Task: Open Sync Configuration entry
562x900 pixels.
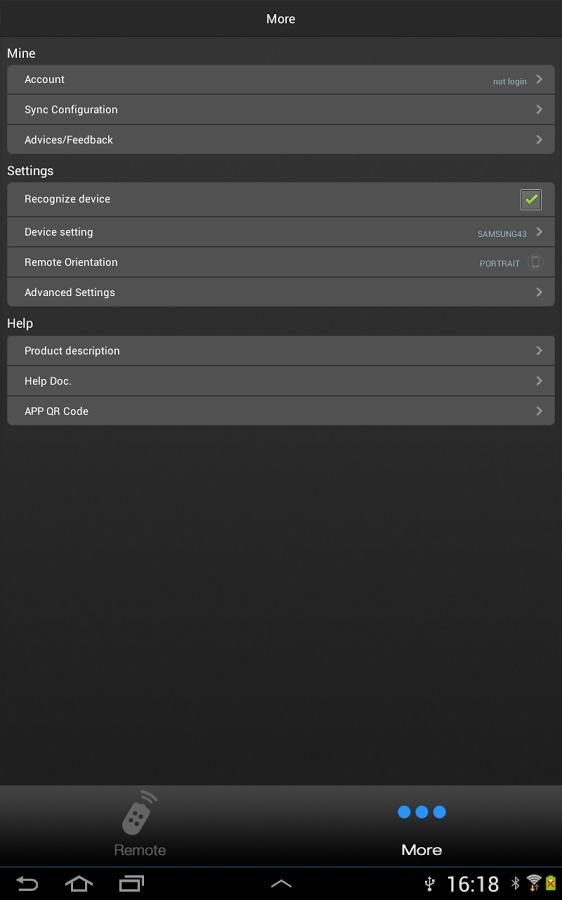Action: point(281,110)
